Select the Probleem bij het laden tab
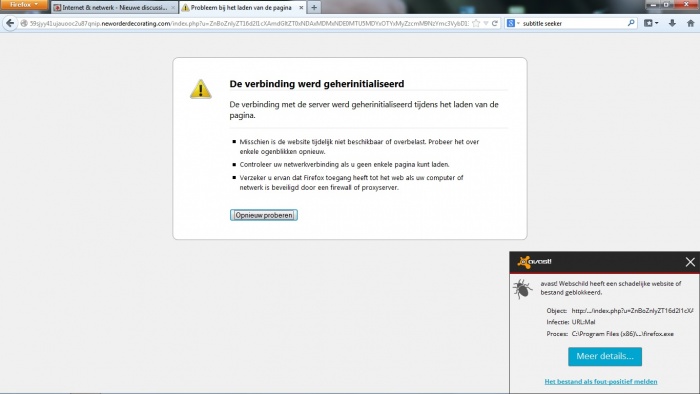The width and height of the screenshot is (700, 394). pos(243,8)
